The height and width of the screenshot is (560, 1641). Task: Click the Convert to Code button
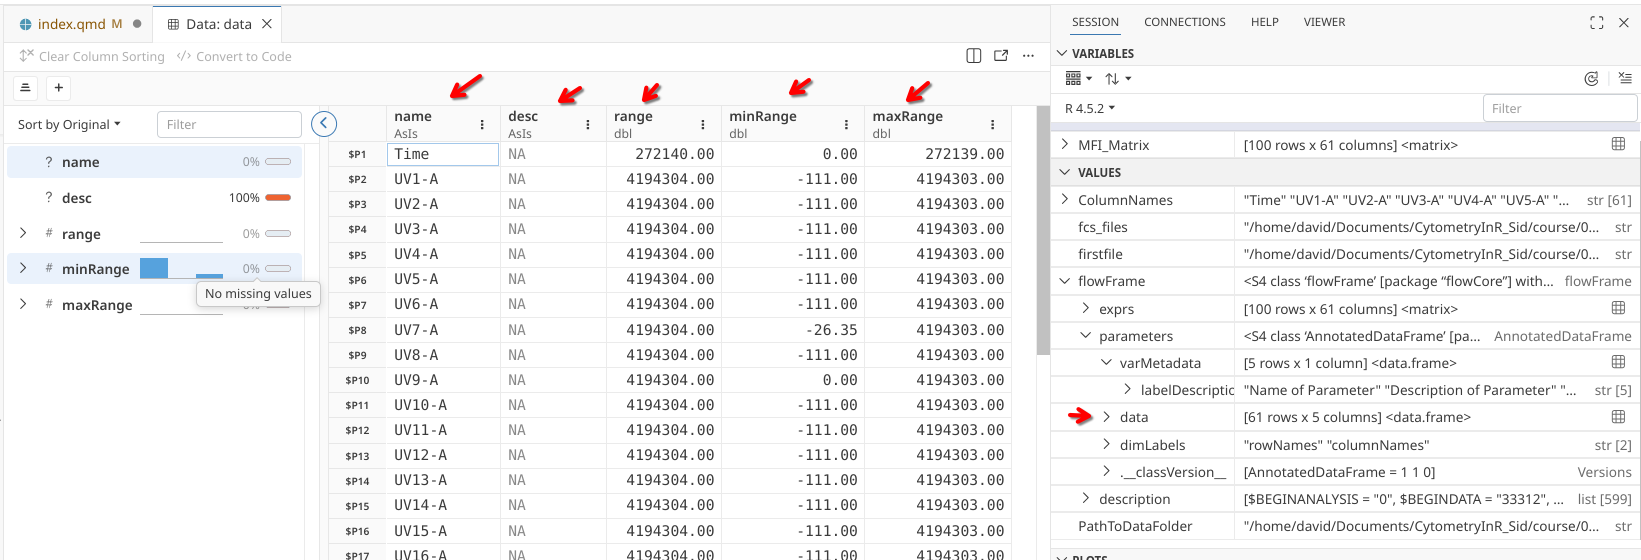234,57
